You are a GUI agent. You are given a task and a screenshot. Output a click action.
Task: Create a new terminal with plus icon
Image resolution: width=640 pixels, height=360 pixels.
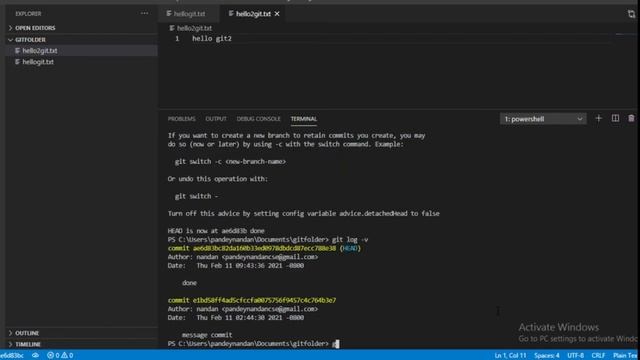(598, 118)
